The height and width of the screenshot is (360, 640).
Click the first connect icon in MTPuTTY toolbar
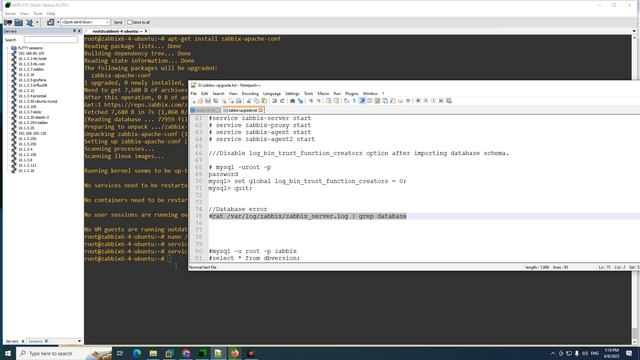click(8, 22)
